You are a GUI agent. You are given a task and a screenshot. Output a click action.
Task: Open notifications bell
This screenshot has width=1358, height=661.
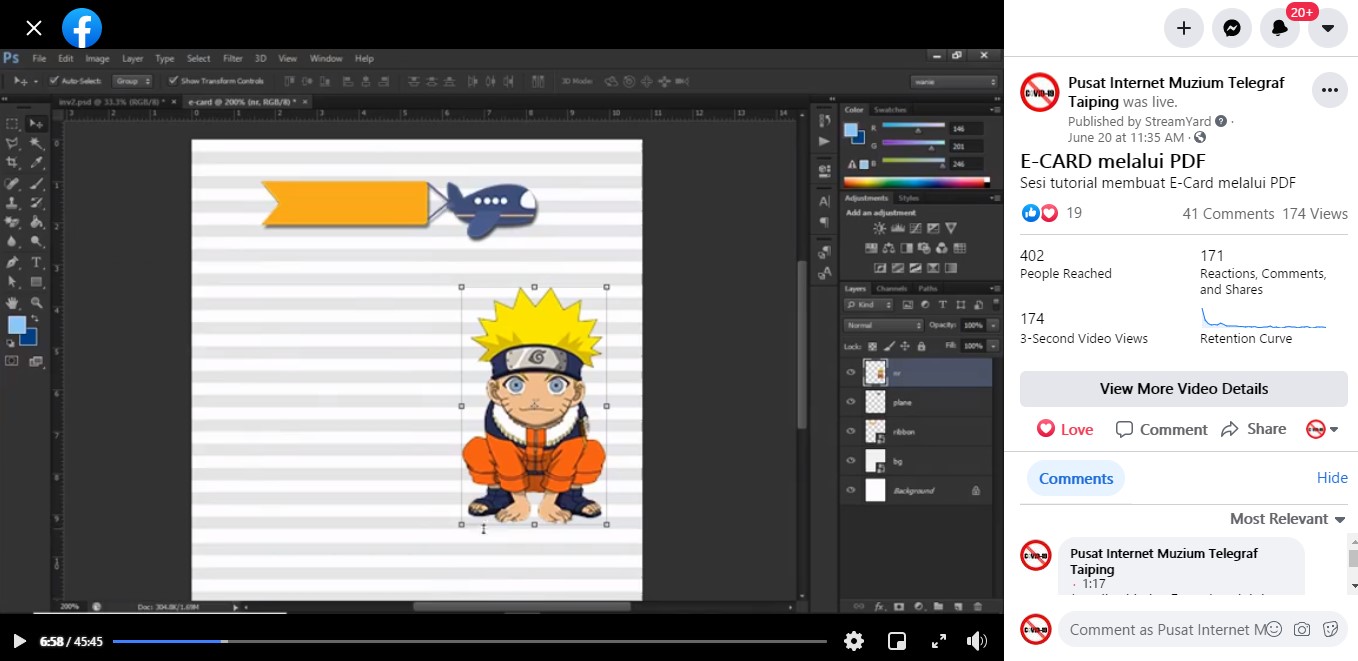coord(1280,28)
